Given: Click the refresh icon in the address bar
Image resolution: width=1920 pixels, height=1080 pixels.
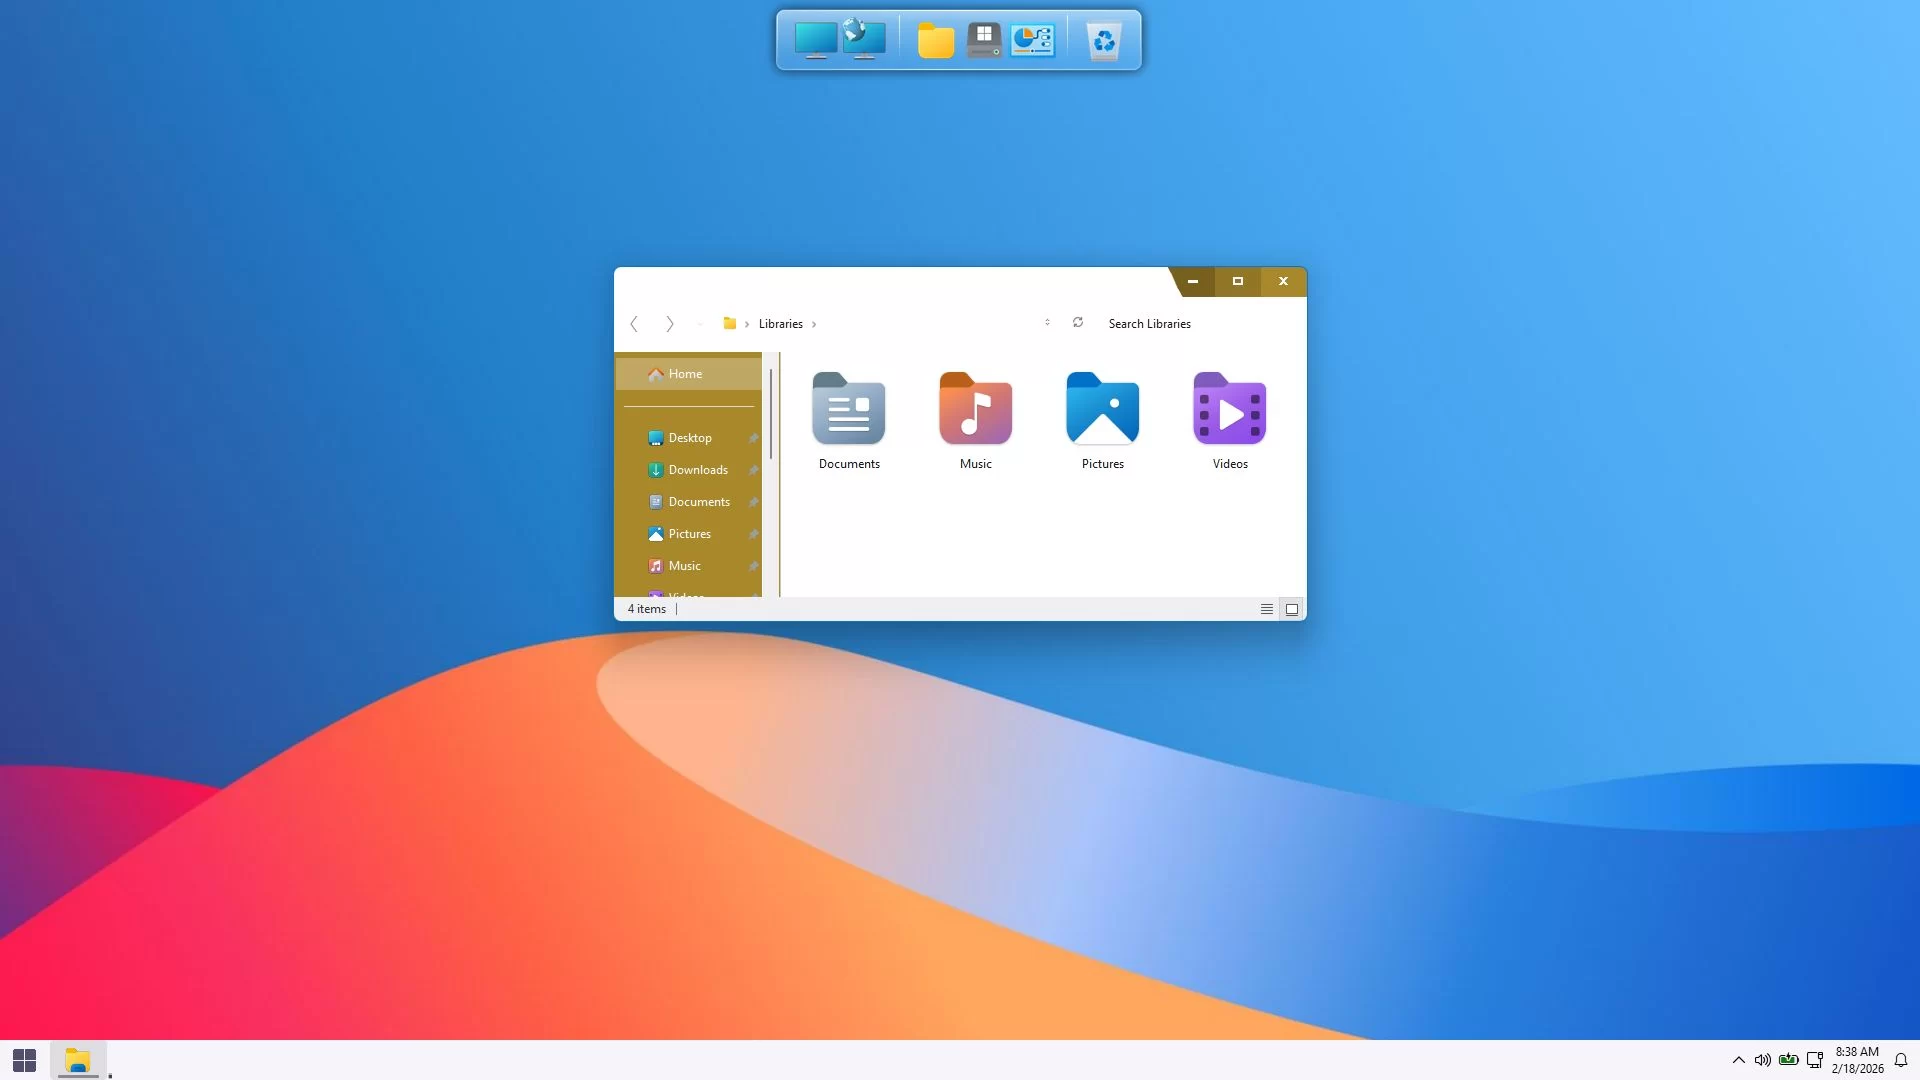Looking at the screenshot, I should tap(1078, 323).
